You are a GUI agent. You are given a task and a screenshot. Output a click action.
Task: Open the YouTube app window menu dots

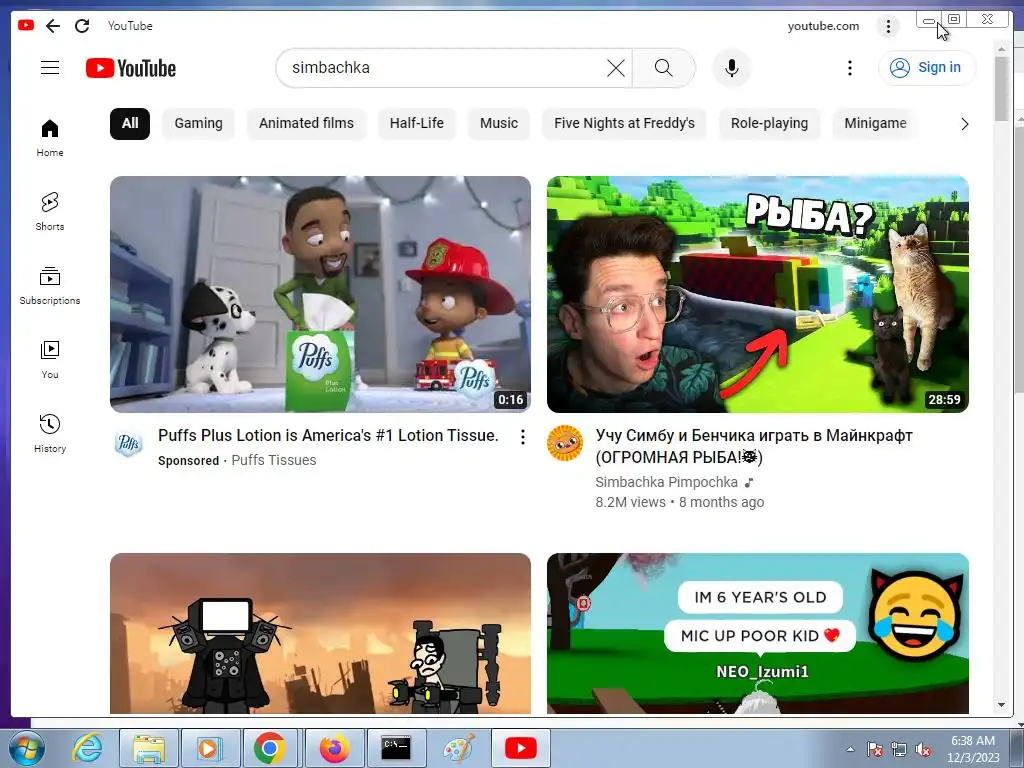(x=888, y=26)
